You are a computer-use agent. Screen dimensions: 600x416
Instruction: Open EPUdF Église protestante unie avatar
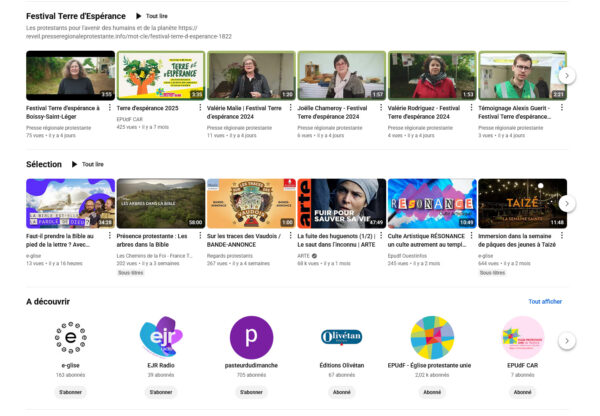coord(432,338)
